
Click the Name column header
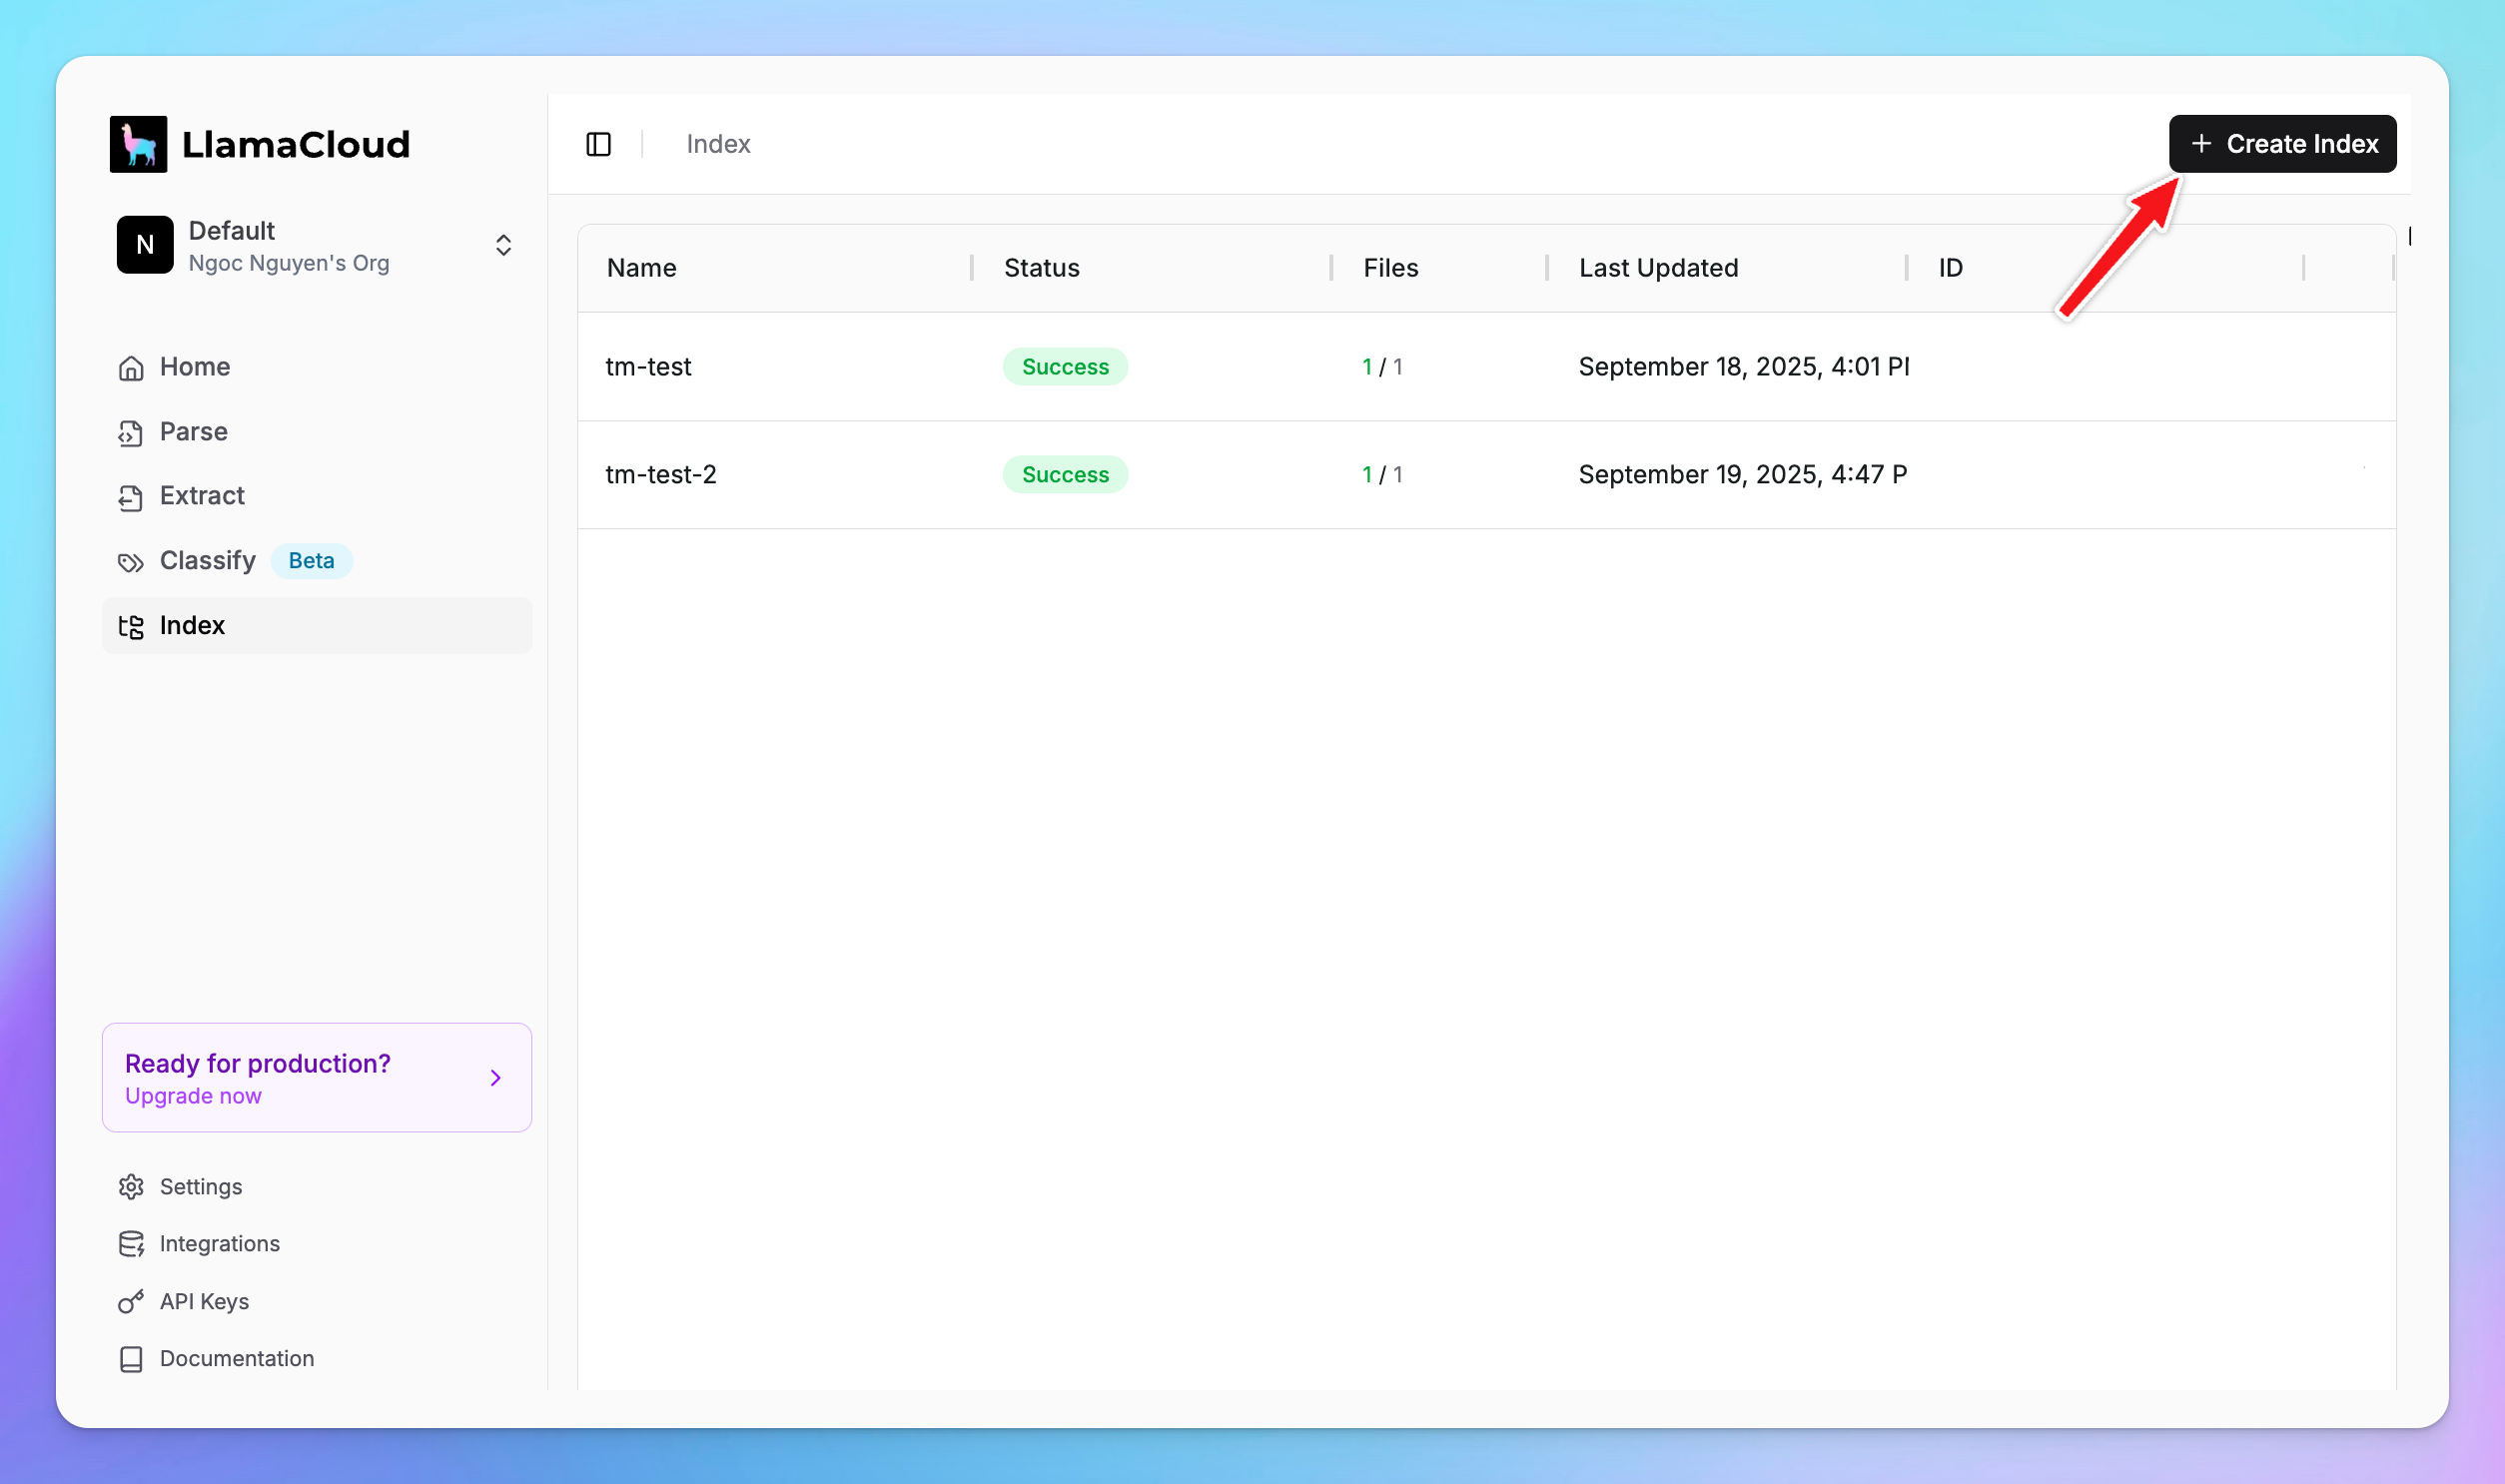pyautogui.click(x=642, y=268)
